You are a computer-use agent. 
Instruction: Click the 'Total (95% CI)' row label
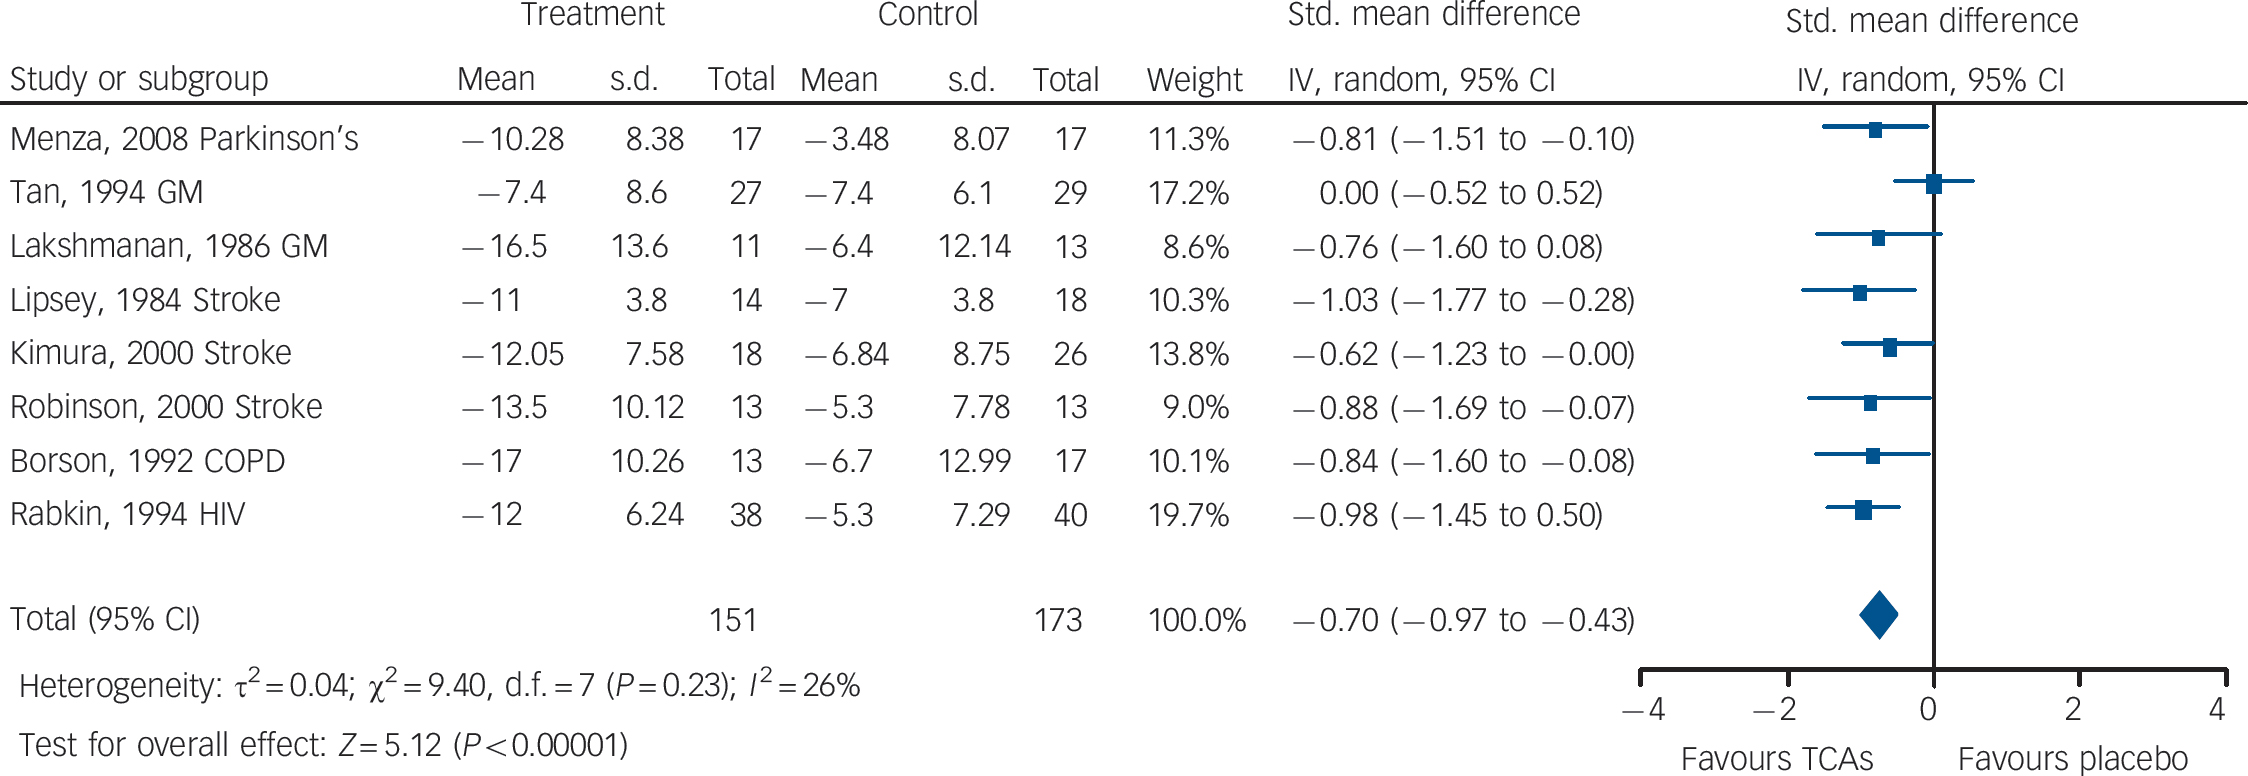tap(105, 619)
